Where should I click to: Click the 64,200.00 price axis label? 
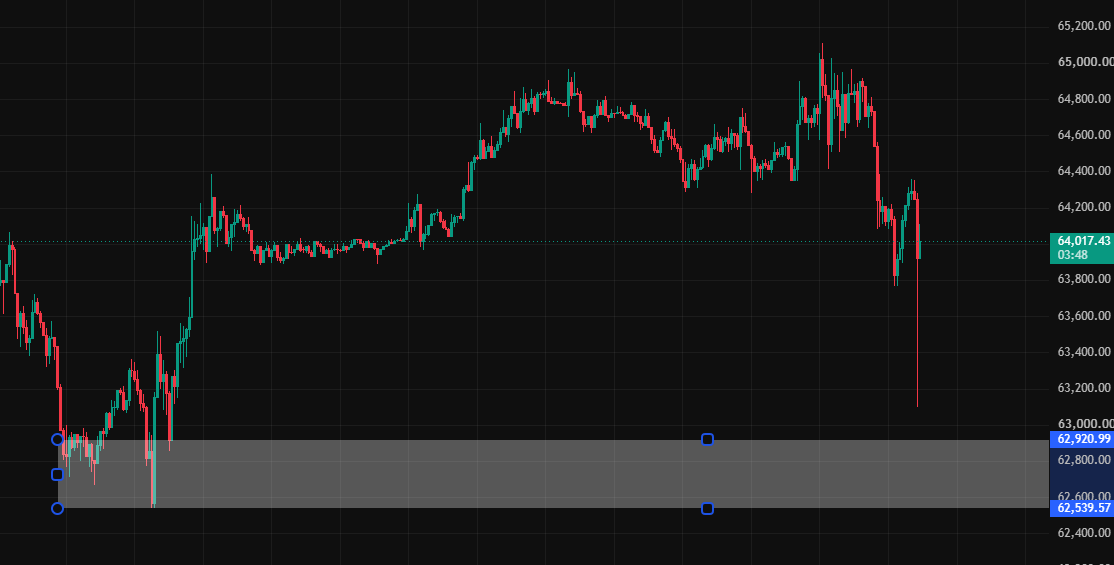coord(1083,208)
